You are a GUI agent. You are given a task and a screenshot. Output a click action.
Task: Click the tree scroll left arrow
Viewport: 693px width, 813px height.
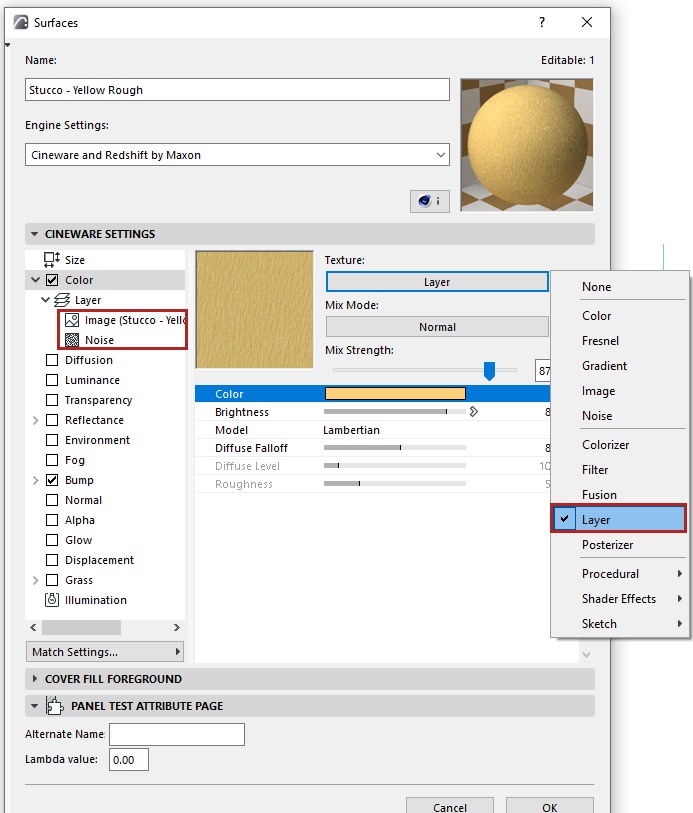click(33, 627)
